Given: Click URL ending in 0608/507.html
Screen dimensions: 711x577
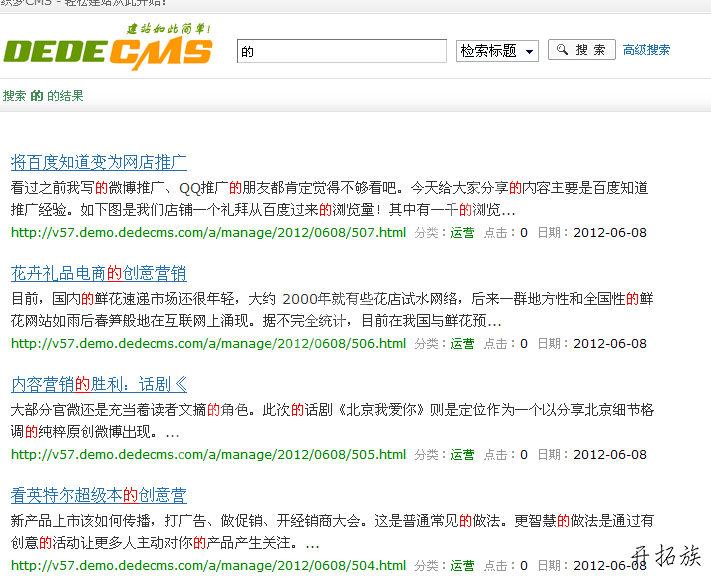Looking at the screenshot, I should [209, 233].
